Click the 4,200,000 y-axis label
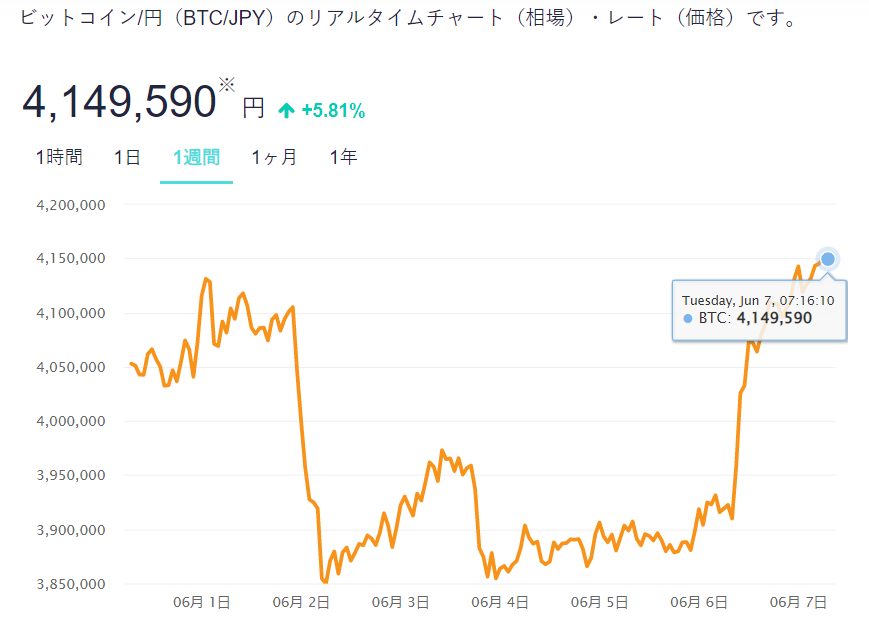The width and height of the screenshot is (869, 622). [71, 205]
